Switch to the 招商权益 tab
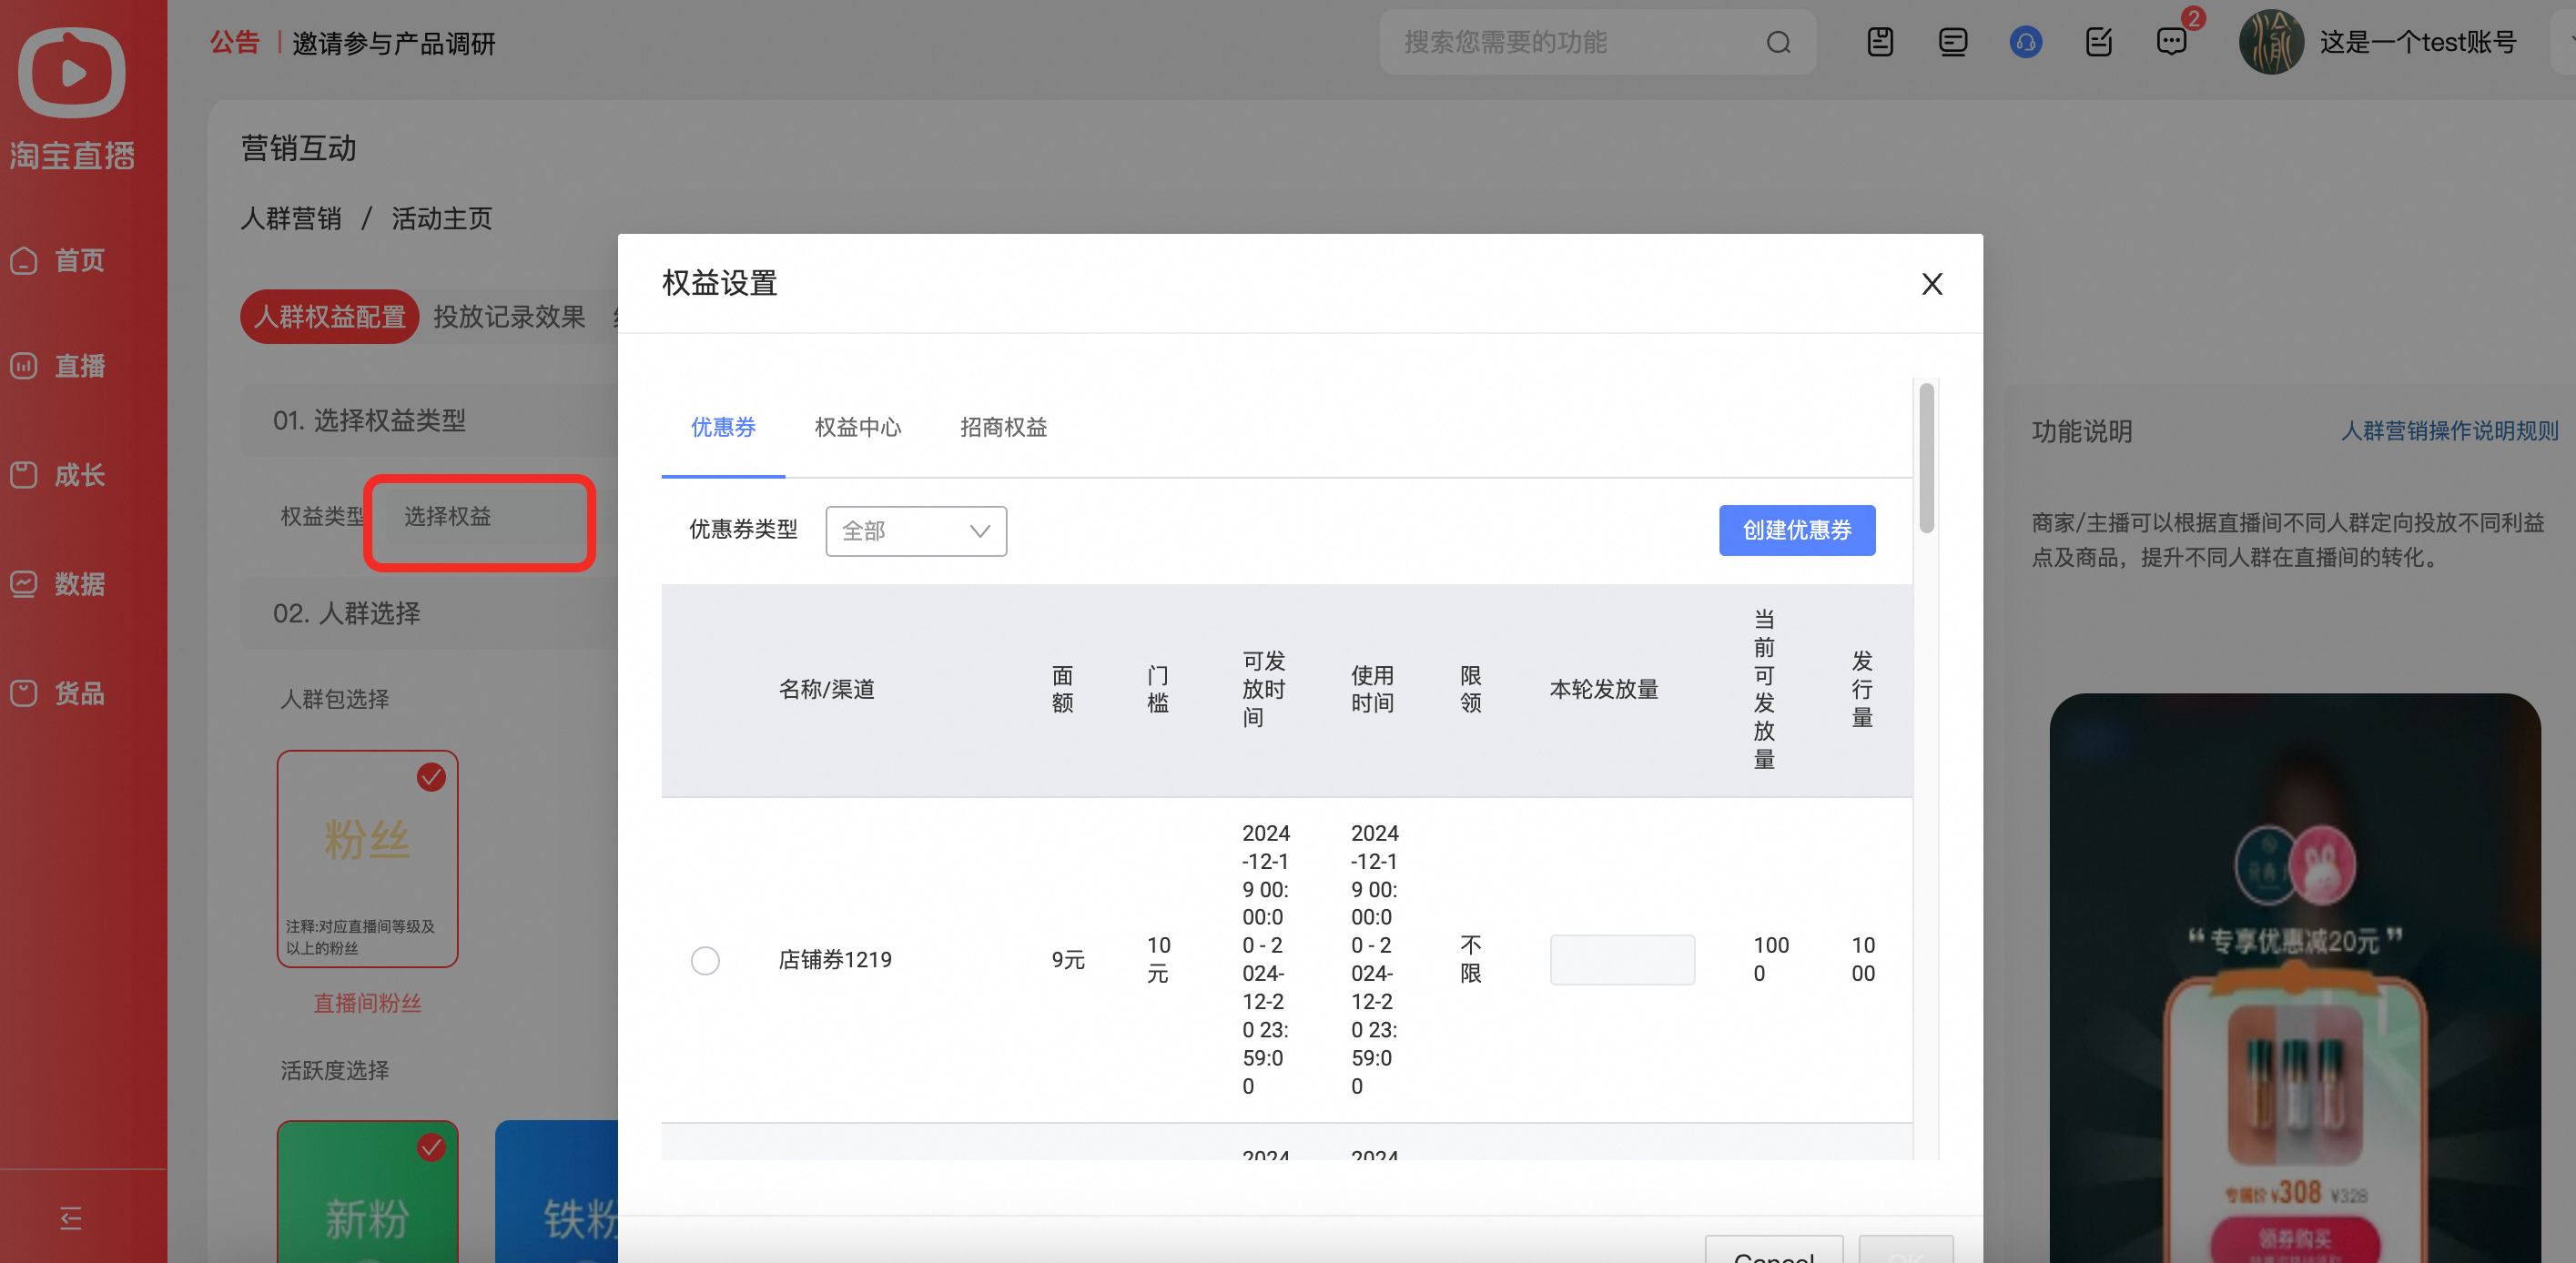This screenshot has width=2576, height=1263. (x=1003, y=428)
